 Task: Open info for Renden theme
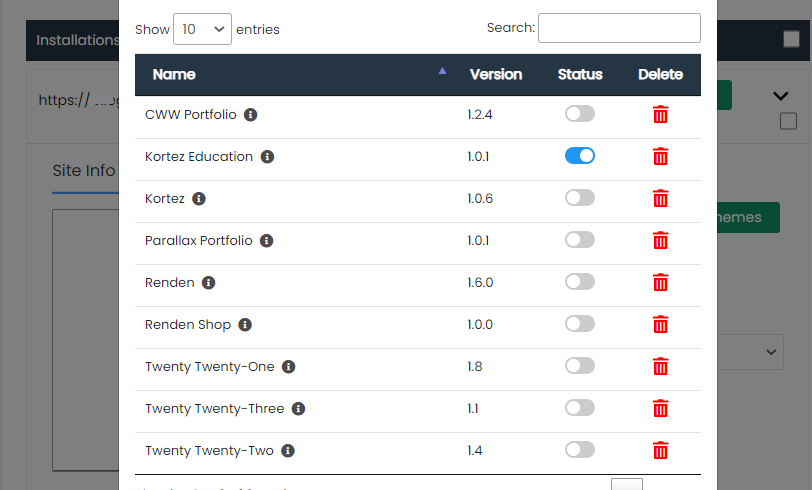click(x=209, y=282)
